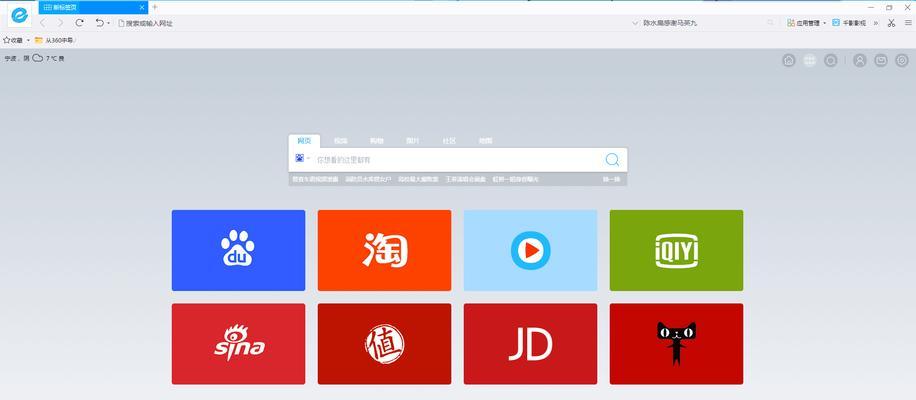Click the first hot search suggestion link
The image size is (916, 400).
[315, 179]
